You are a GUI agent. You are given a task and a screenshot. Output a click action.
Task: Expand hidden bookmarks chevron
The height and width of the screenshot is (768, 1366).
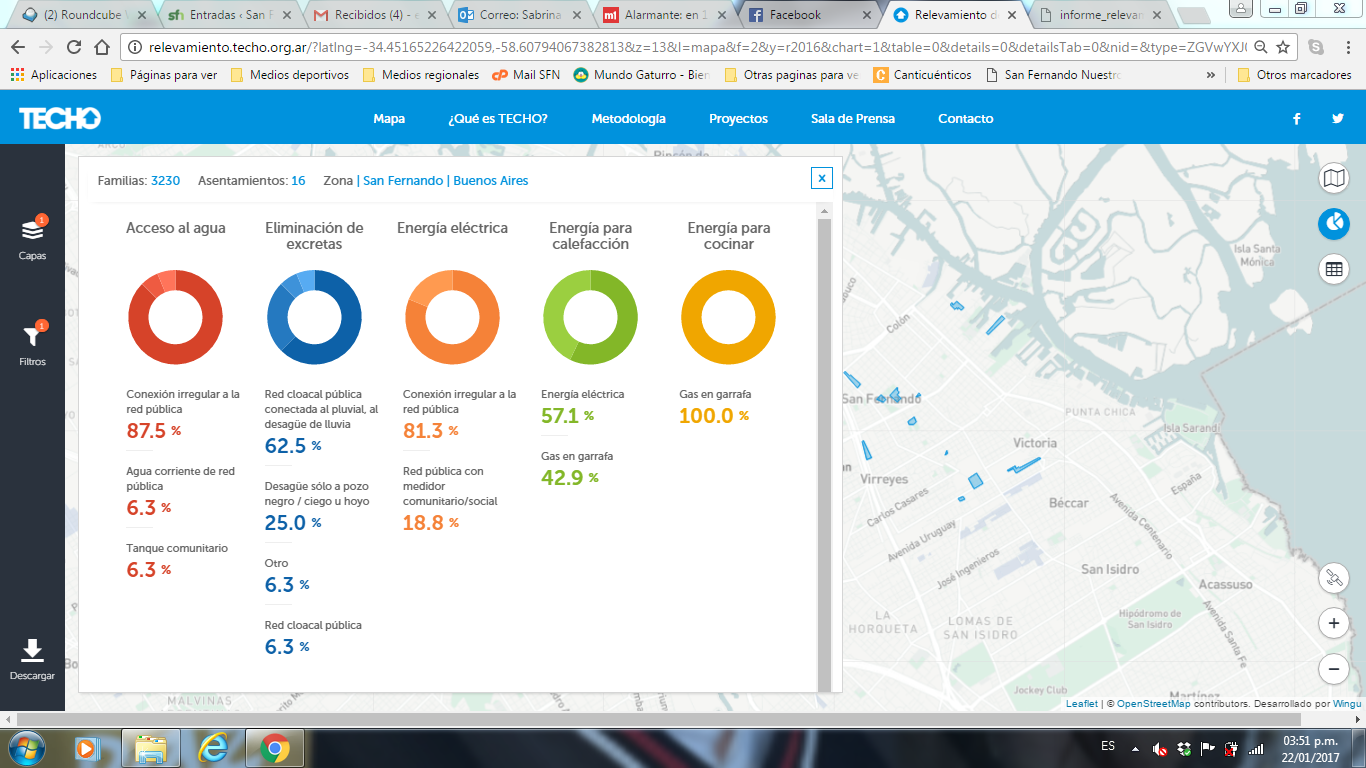pyautogui.click(x=1212, y=75)
